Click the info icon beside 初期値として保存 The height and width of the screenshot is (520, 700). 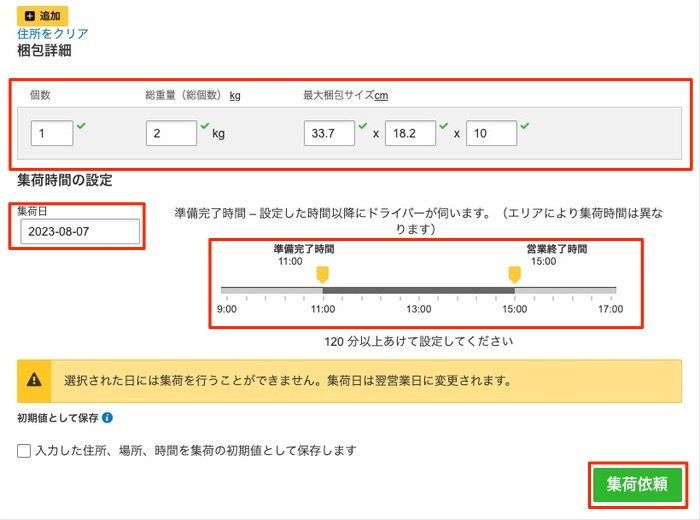(107, 418)
